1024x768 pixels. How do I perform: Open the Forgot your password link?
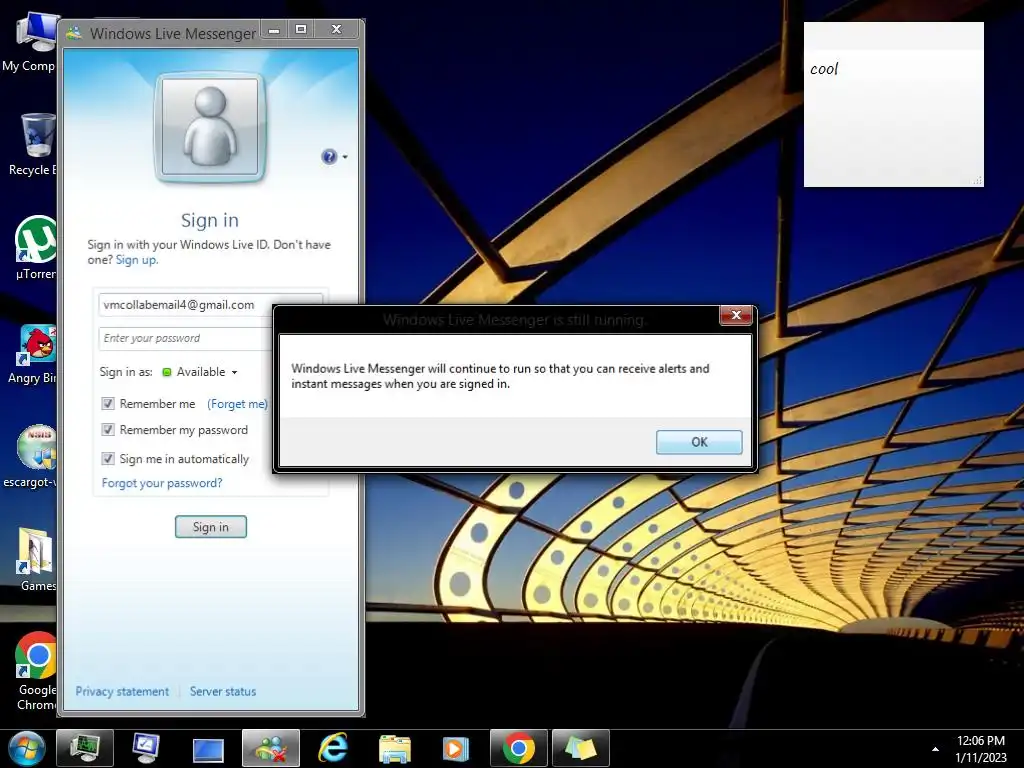162,483
